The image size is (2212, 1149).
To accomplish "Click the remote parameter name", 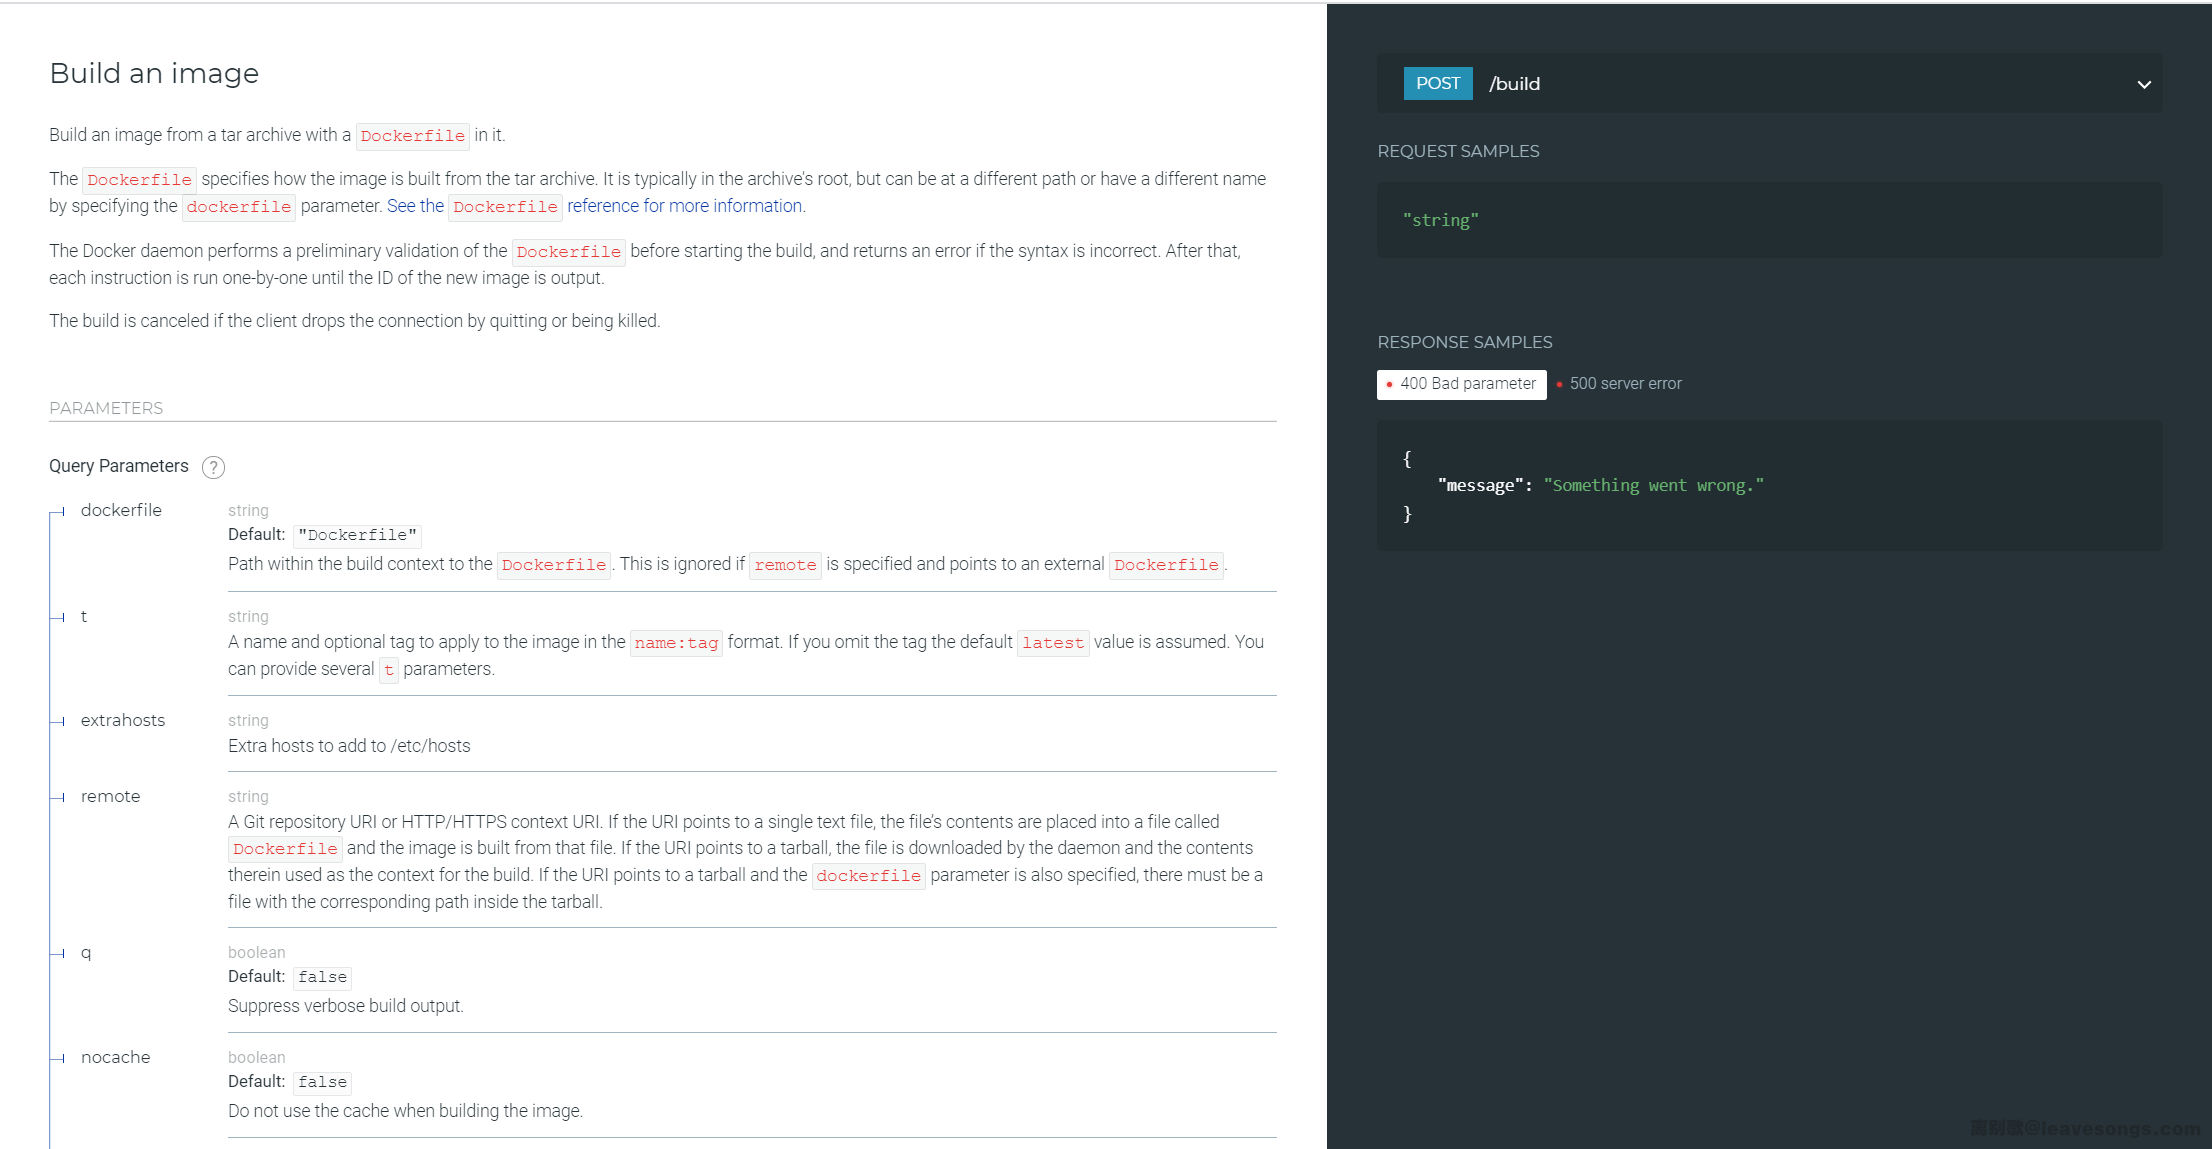I will tap(110, 796).
